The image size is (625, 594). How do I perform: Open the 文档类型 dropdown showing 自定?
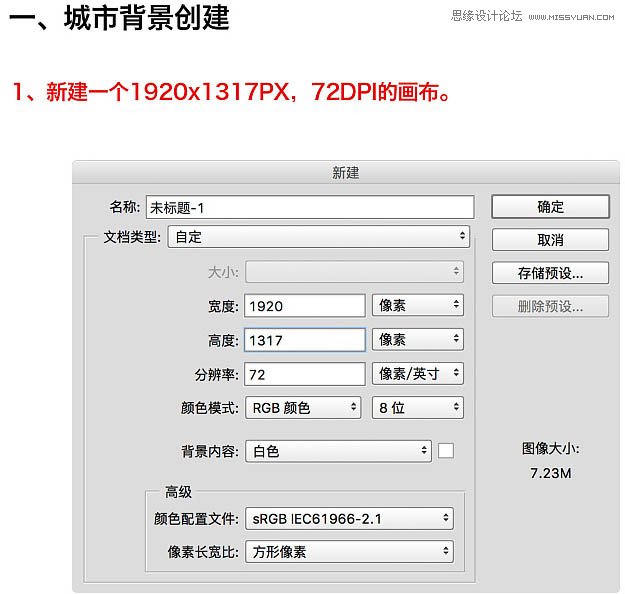317,237
